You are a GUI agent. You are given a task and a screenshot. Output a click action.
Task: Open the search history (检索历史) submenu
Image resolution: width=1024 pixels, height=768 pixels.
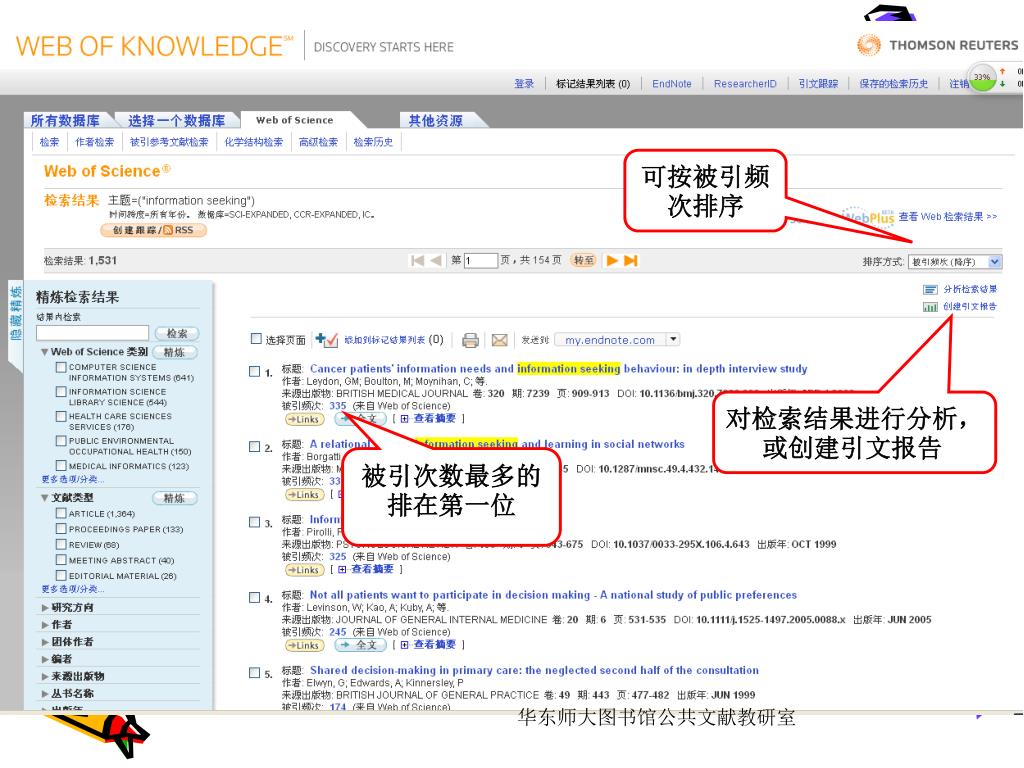click(374, 142)
